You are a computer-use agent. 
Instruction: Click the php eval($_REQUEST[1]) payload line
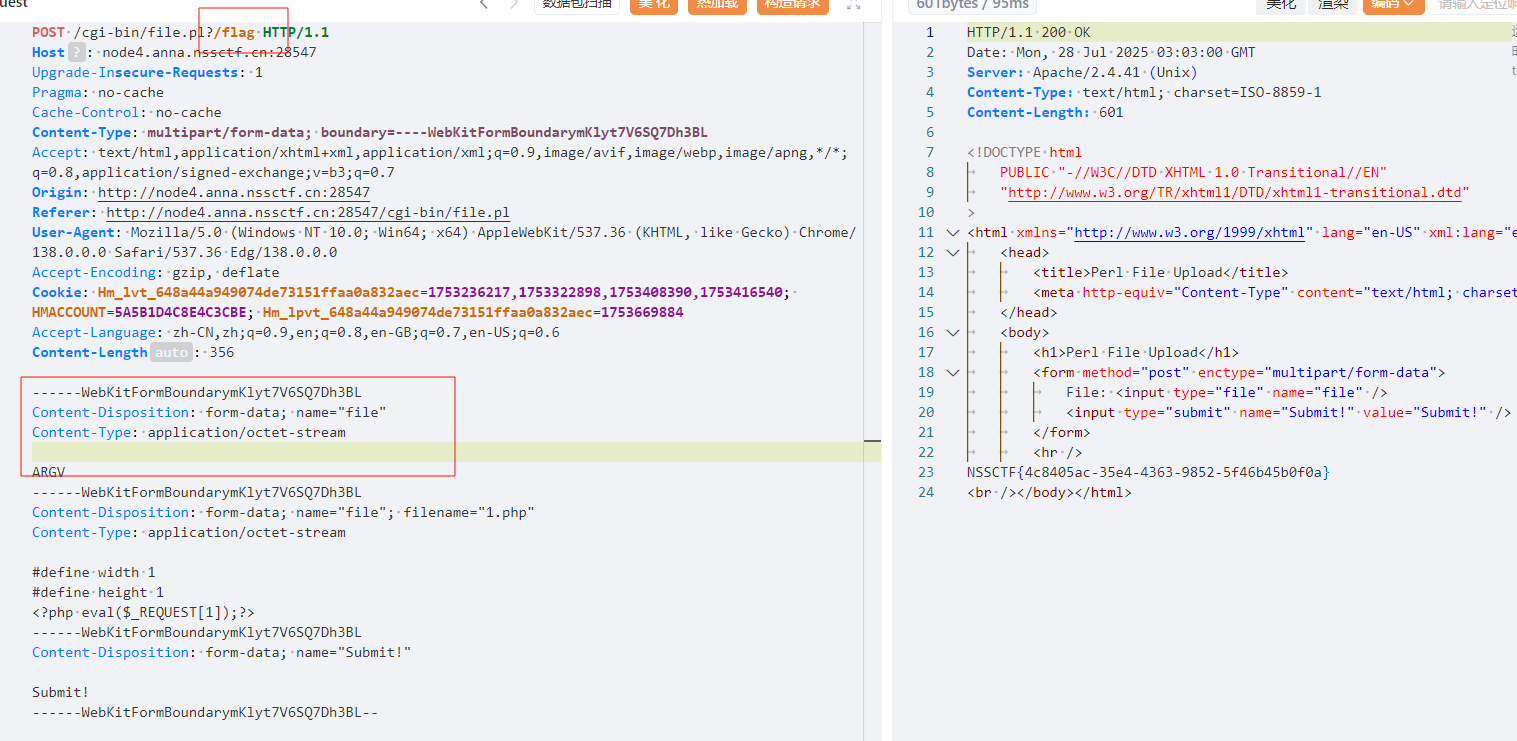coord(143,612)
